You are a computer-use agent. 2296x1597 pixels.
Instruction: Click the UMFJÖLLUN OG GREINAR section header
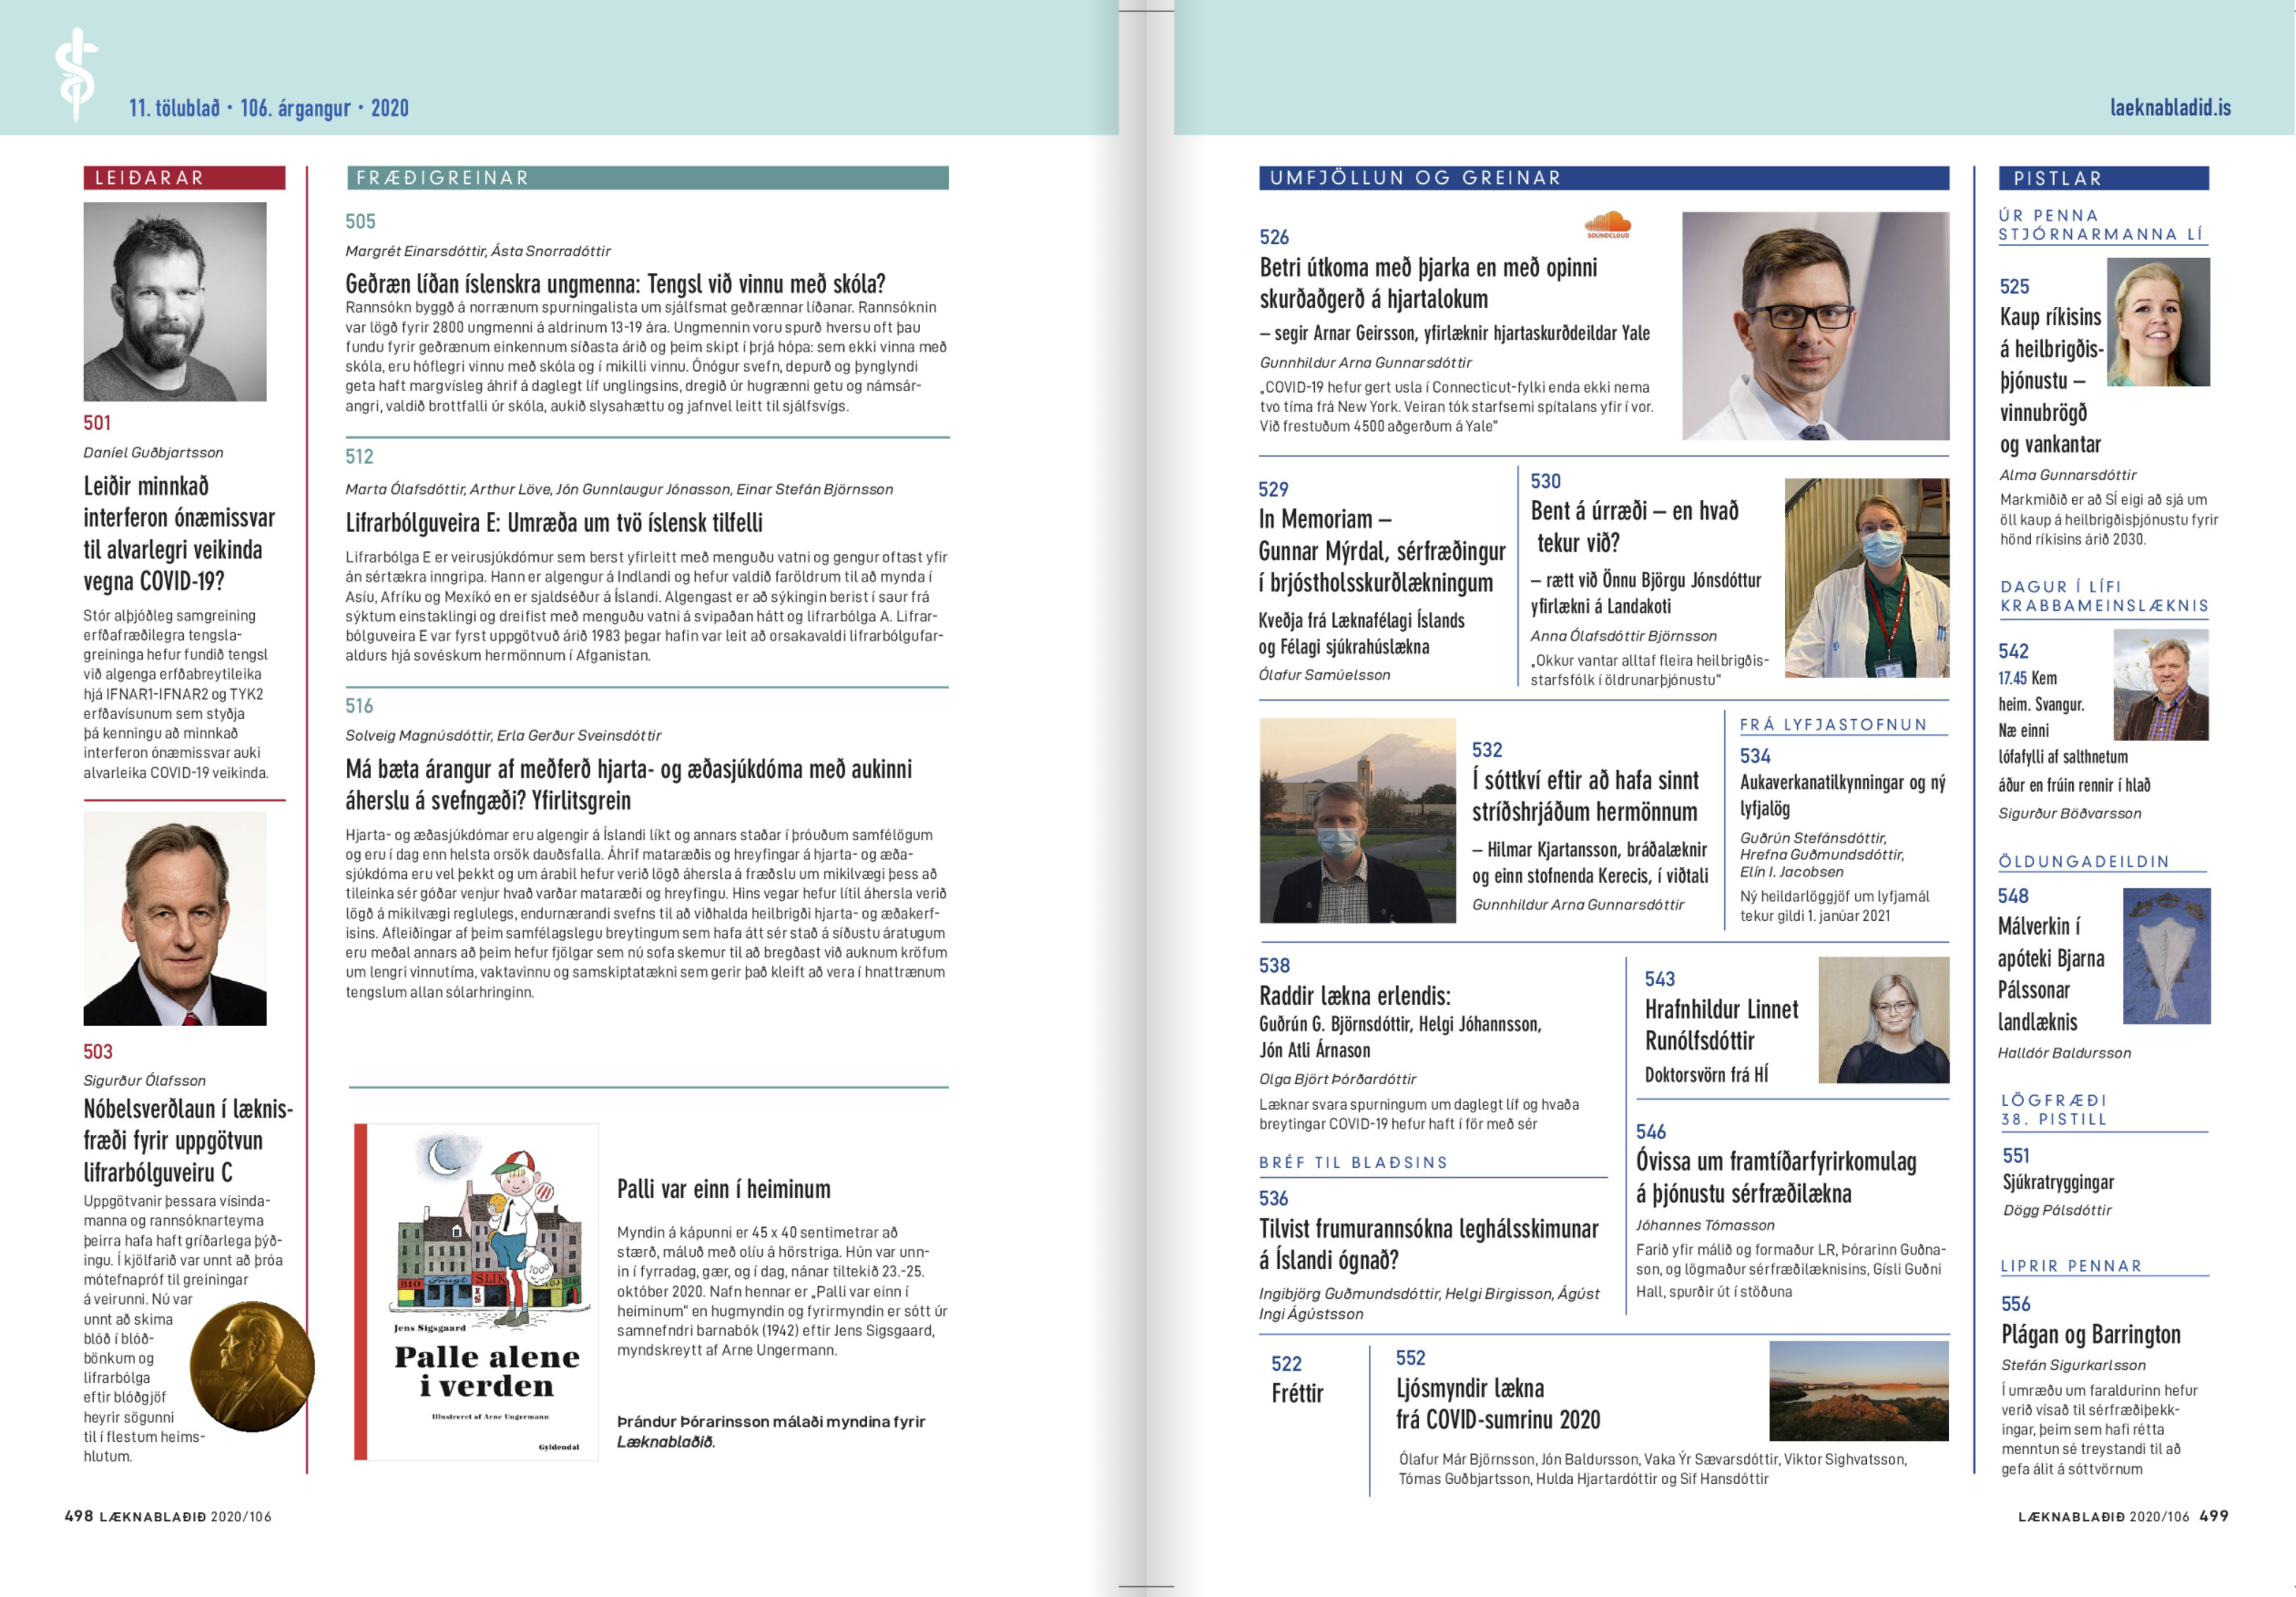click(1604, 177)
